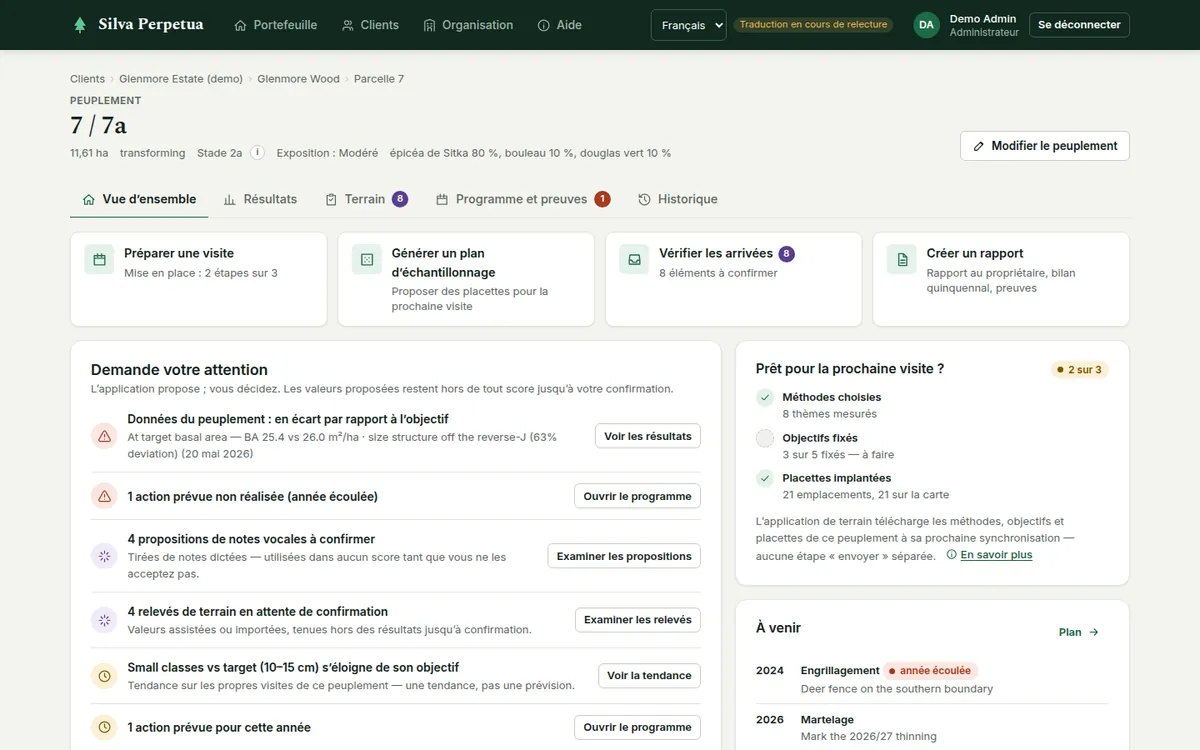Open the Créer un rapport card
Image resolution: width=1200 pixels, height=750 pixels.
tap(1001, 279)
